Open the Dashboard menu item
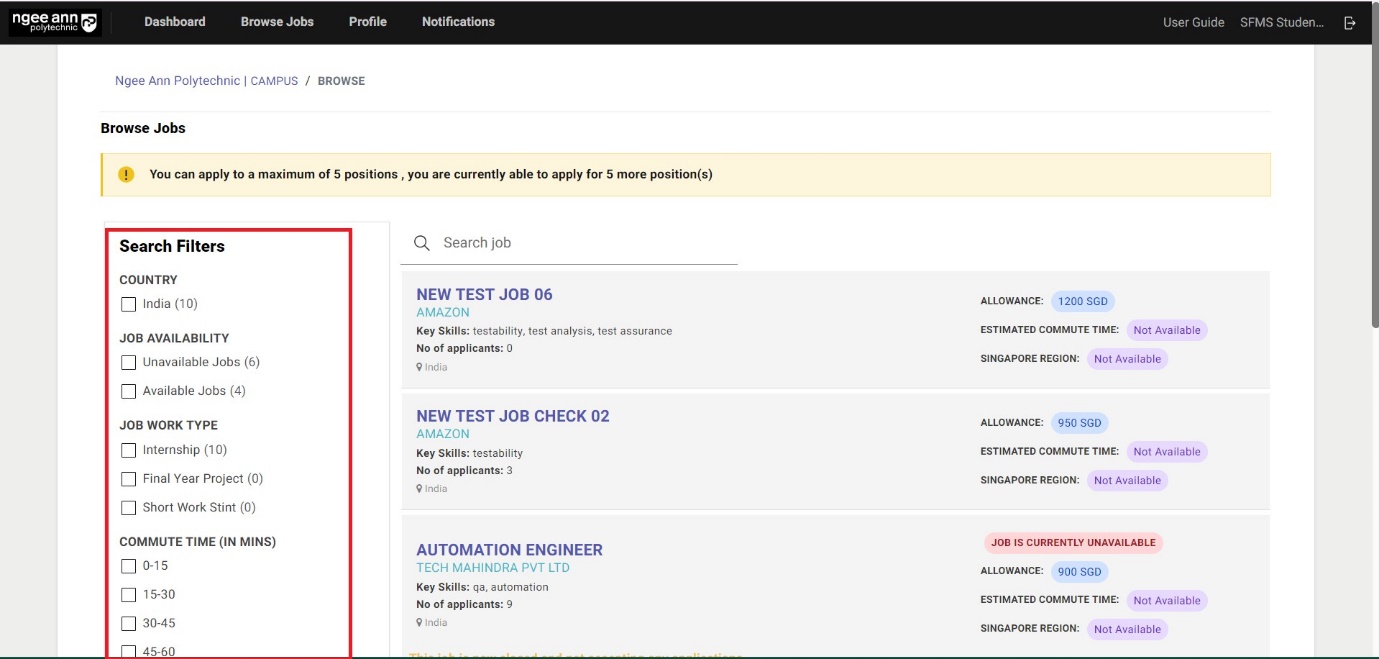Viewport: 1379px width, 659px height. point(175,22)
